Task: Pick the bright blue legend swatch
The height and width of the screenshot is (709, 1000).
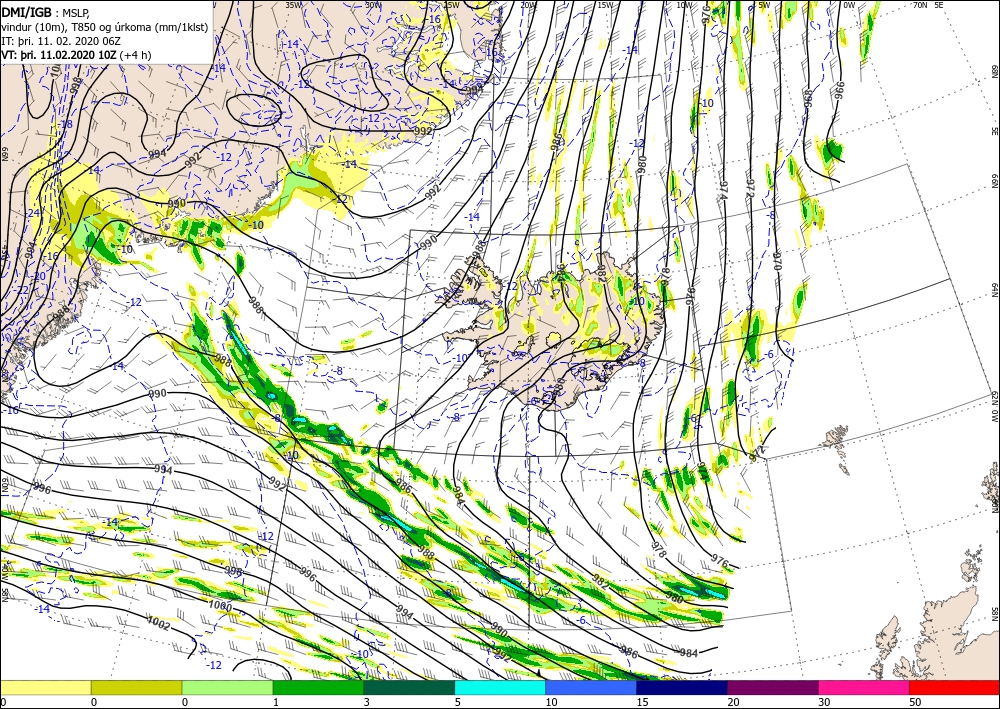Action: coord(591,687)
